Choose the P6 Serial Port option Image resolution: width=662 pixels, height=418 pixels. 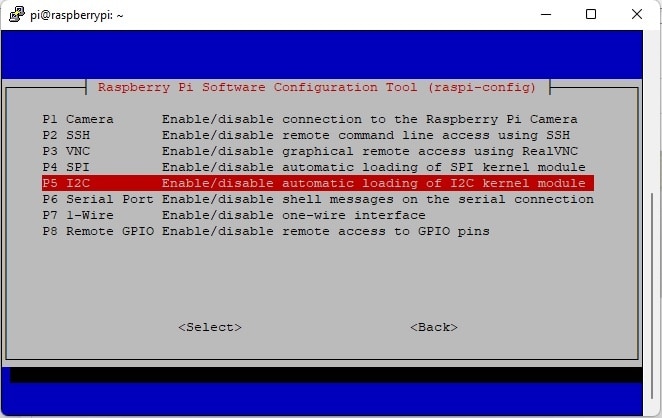pyautogui.click(x=318, y=199)
